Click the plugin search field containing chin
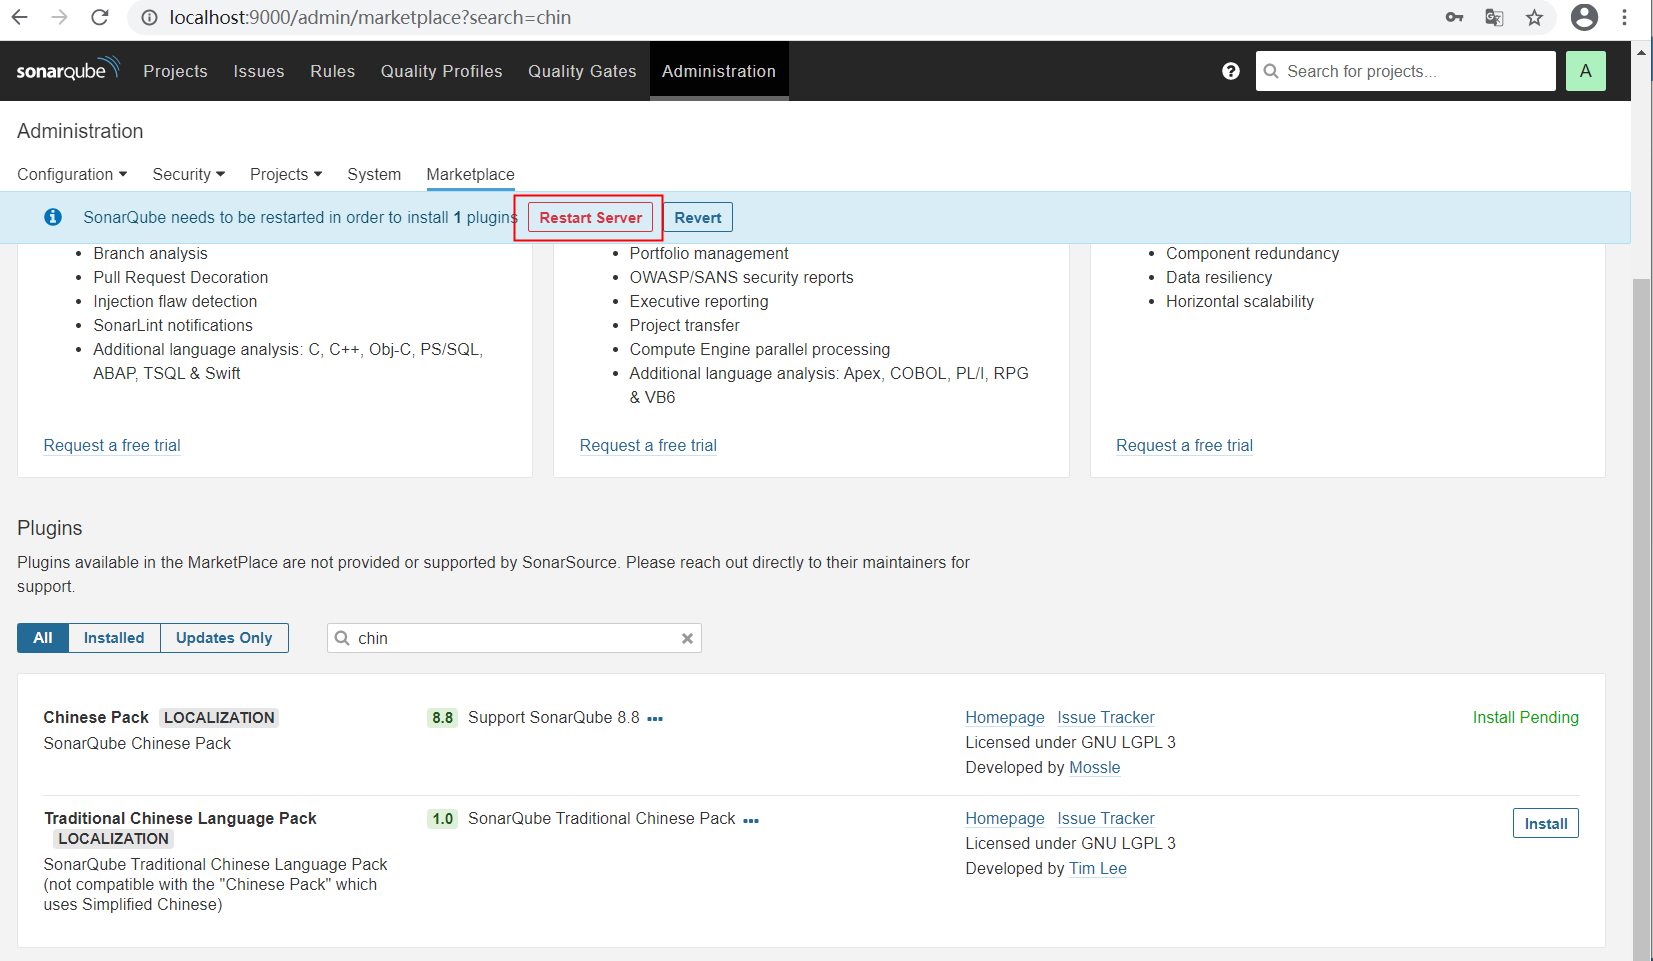This screenshot has height=961, width=1653. click(514, 638)
